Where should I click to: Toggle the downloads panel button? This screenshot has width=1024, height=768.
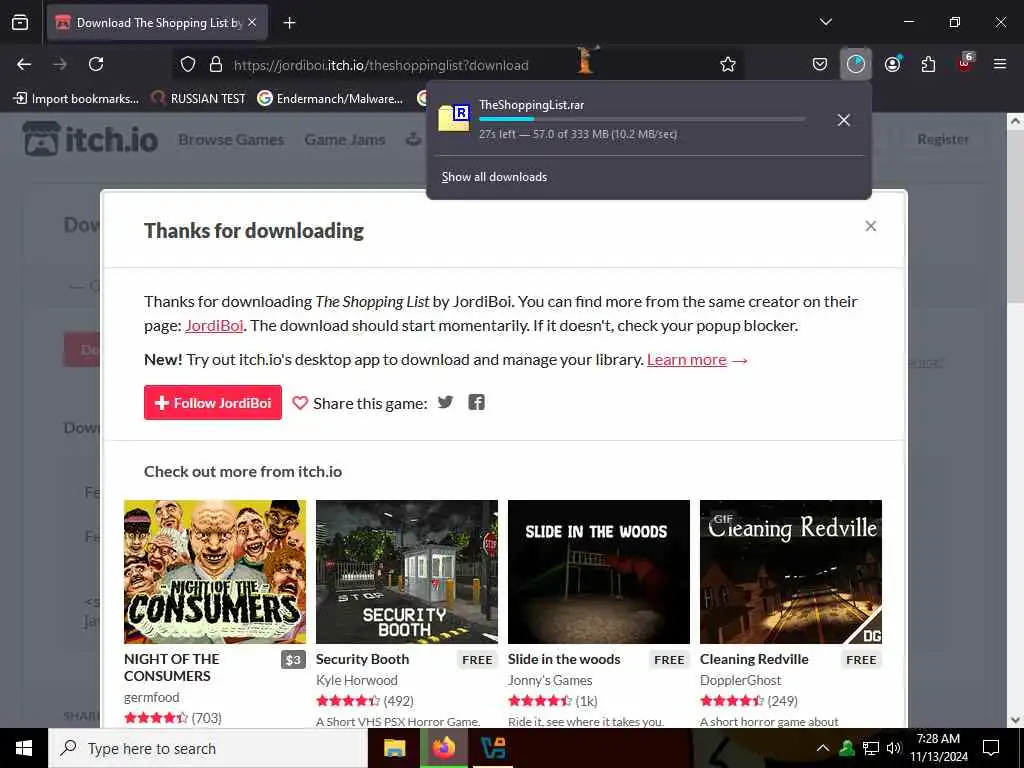click(x=856, y=64)
